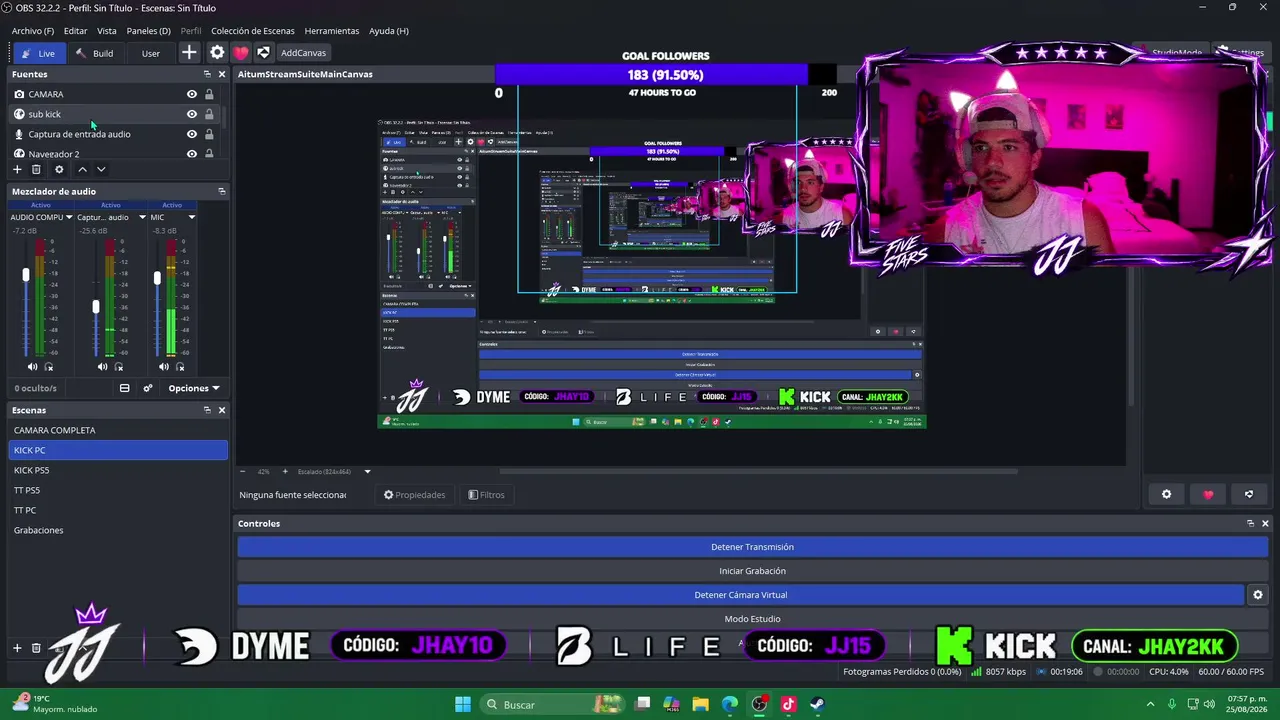Open preview scaling dropdown next to Escalado
Viewport: 1280px width, 720px height.
[367, 471]
